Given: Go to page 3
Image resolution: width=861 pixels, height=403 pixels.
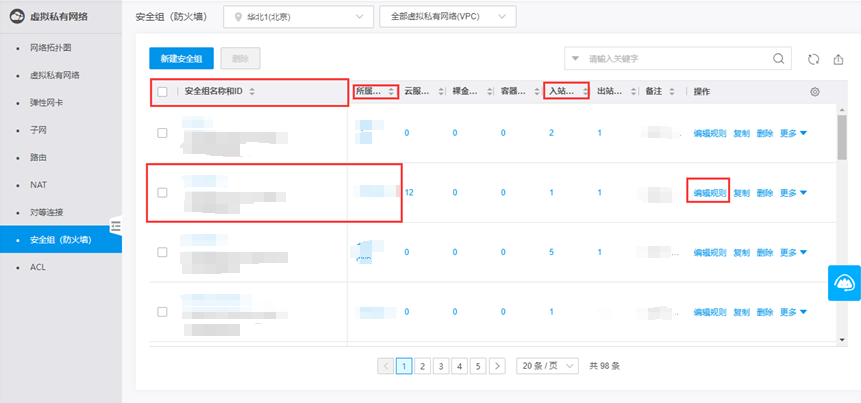Looking at the screenshot, I should pos(441,366).
